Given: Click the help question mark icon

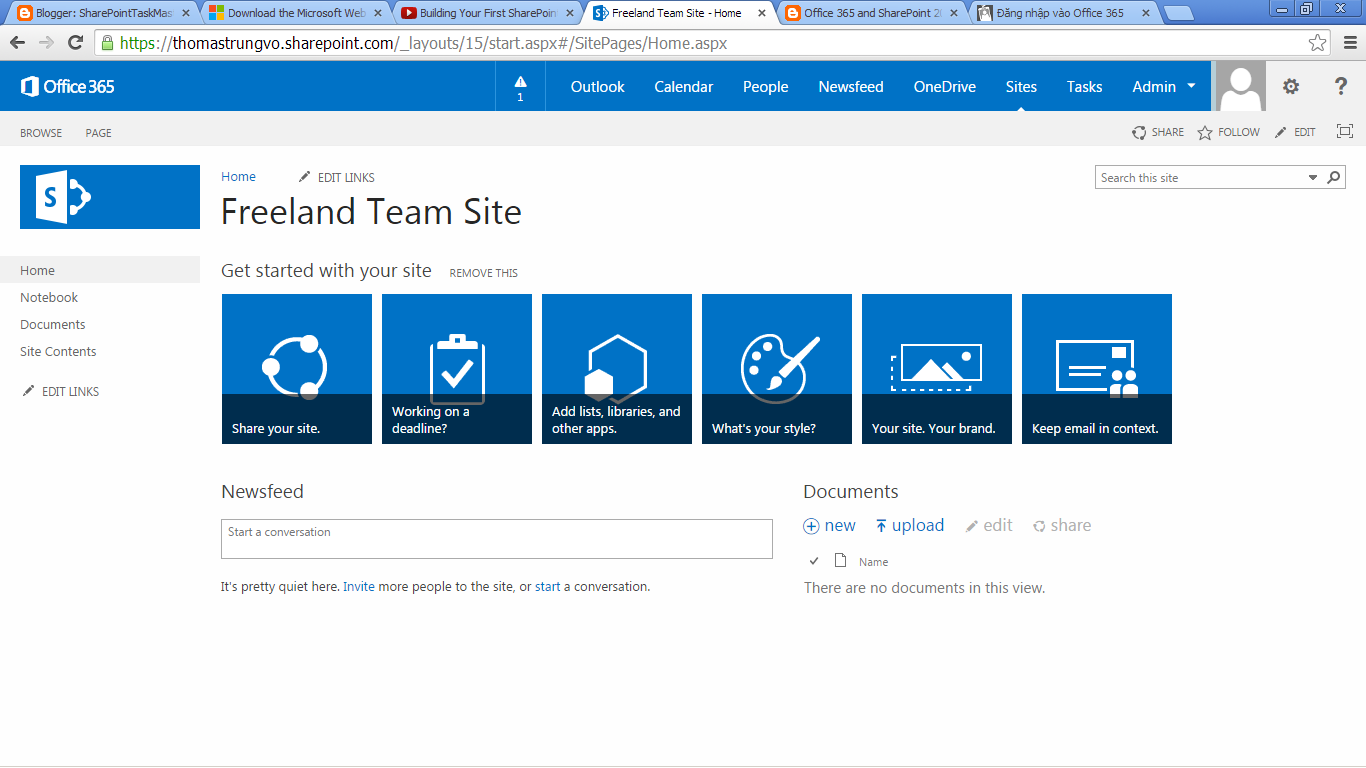Looking at the screenshot, I should (x=1341, y=87).
